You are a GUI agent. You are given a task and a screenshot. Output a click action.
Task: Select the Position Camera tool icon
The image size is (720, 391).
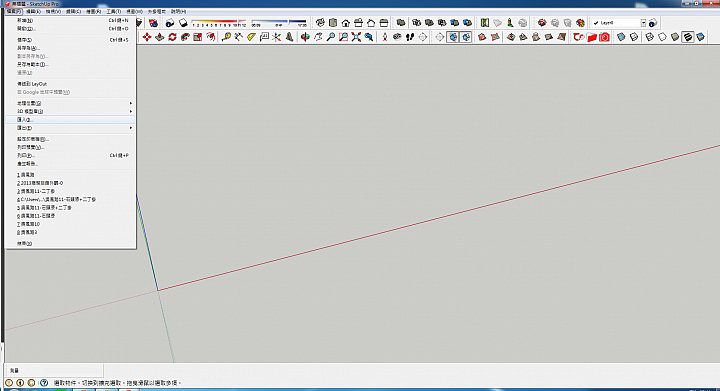point(385,37)
